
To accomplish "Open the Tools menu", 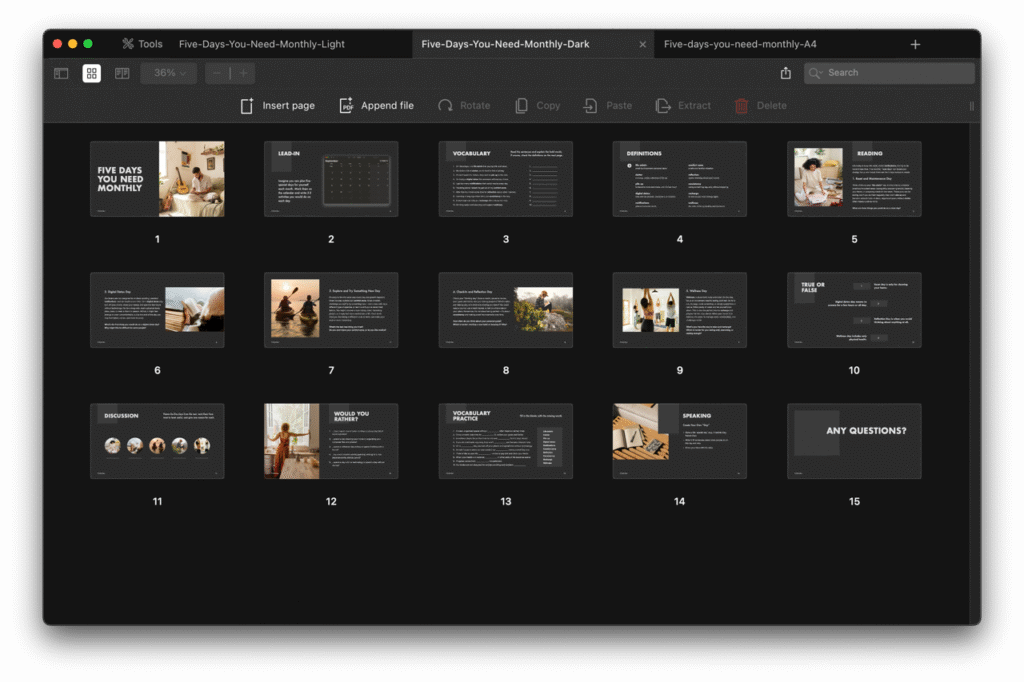I will pos(142,44).
